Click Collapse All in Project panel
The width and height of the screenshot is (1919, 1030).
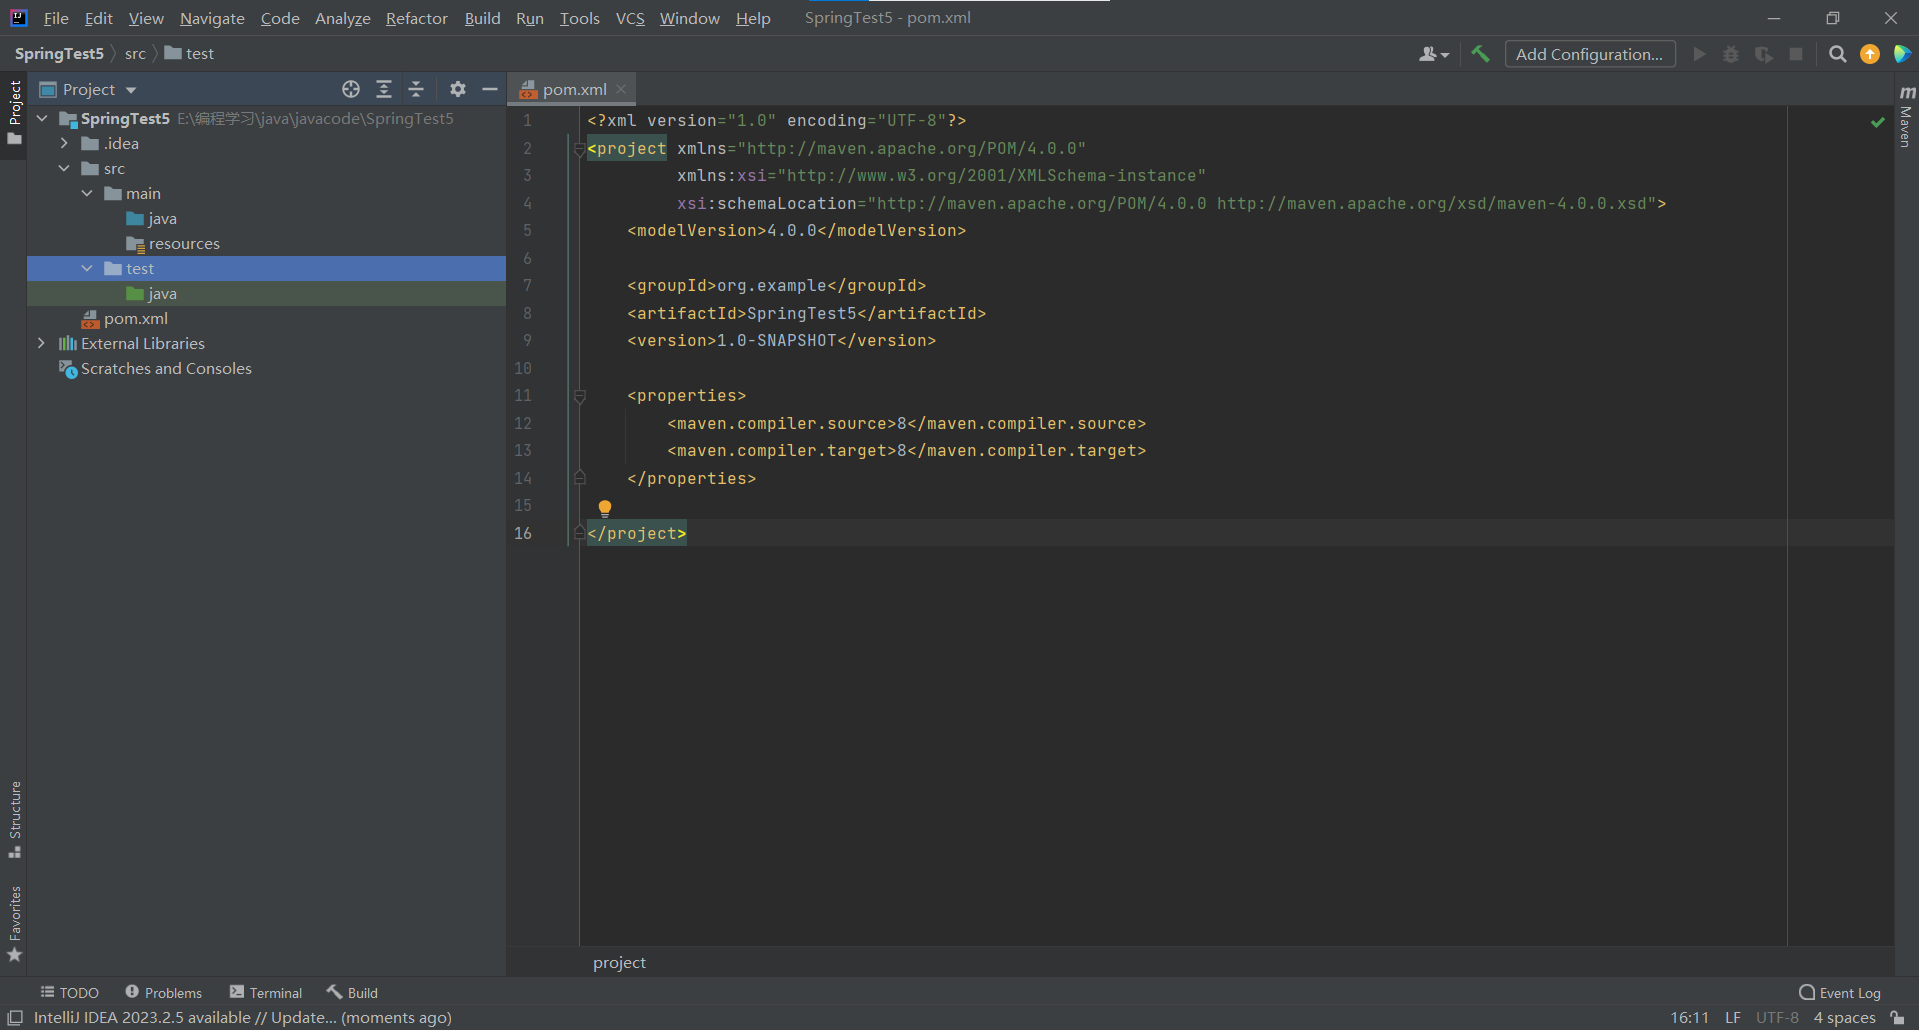(x=416, y=89)
